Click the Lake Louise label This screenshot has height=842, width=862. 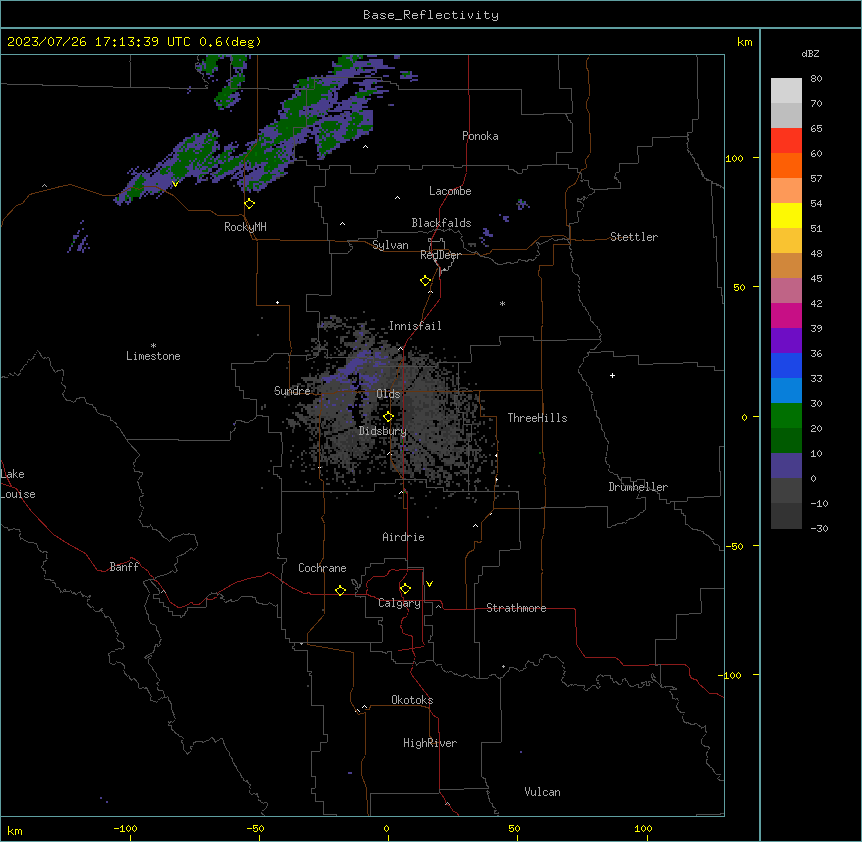pos(18,484)
